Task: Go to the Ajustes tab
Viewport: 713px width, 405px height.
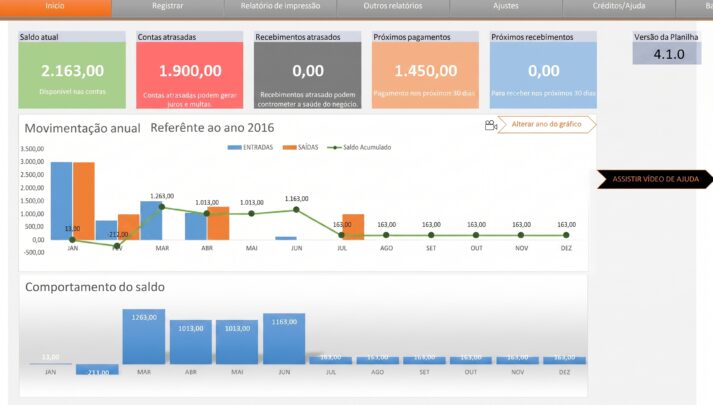Action: 506,8
